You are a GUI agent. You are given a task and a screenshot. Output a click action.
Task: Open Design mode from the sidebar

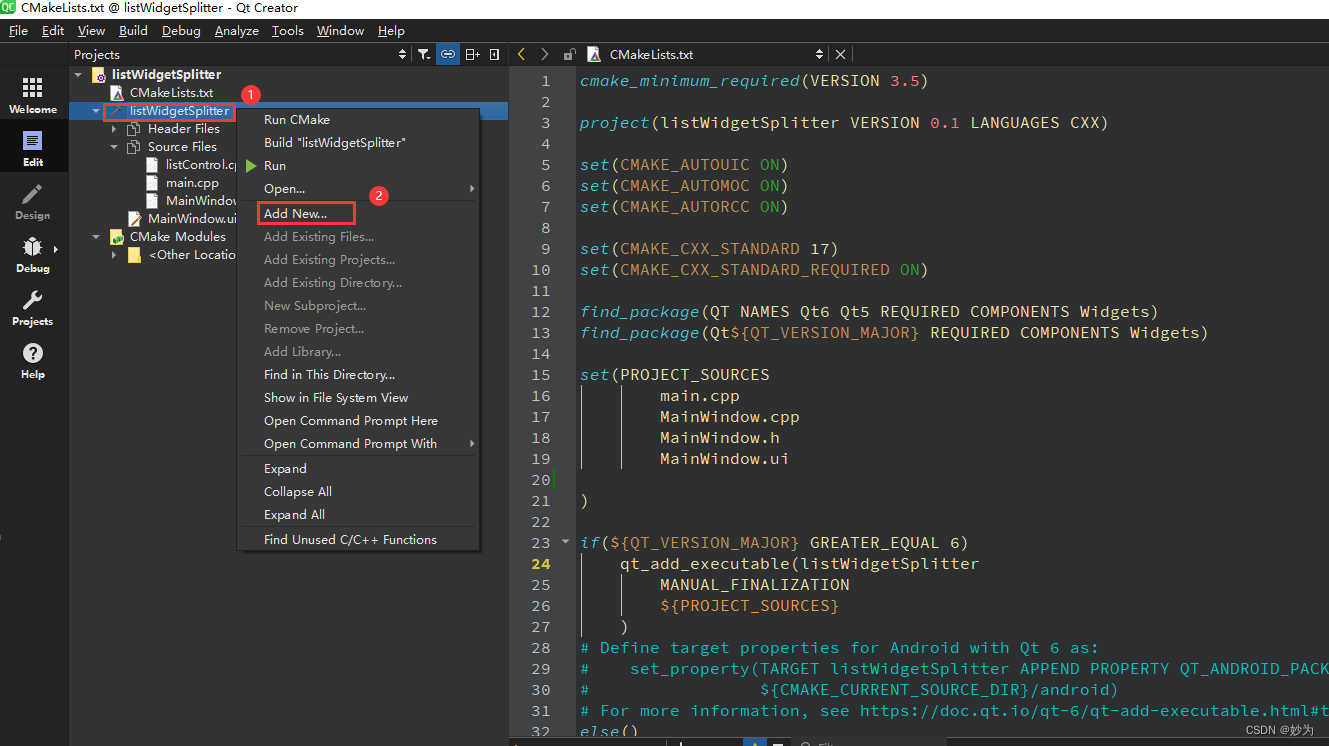point(33,201)
